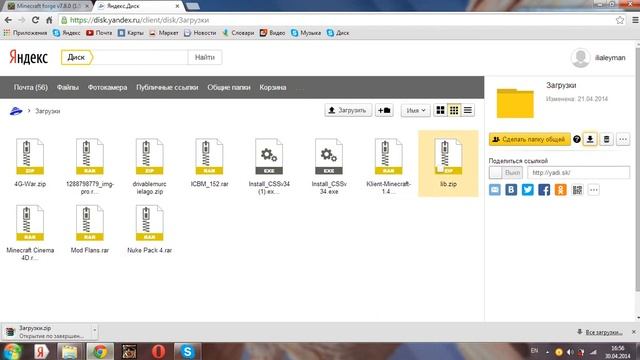Switch to large tiles view
This screenshot has height=360, width=640.
point(440,110)
